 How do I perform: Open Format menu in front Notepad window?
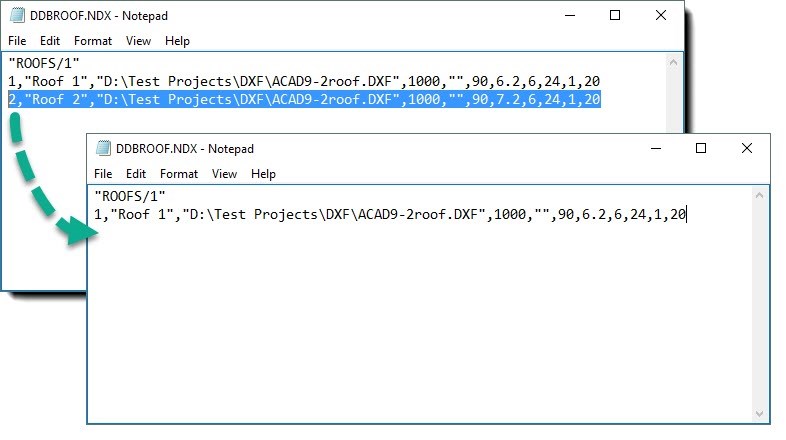click(x=179, y=174)
